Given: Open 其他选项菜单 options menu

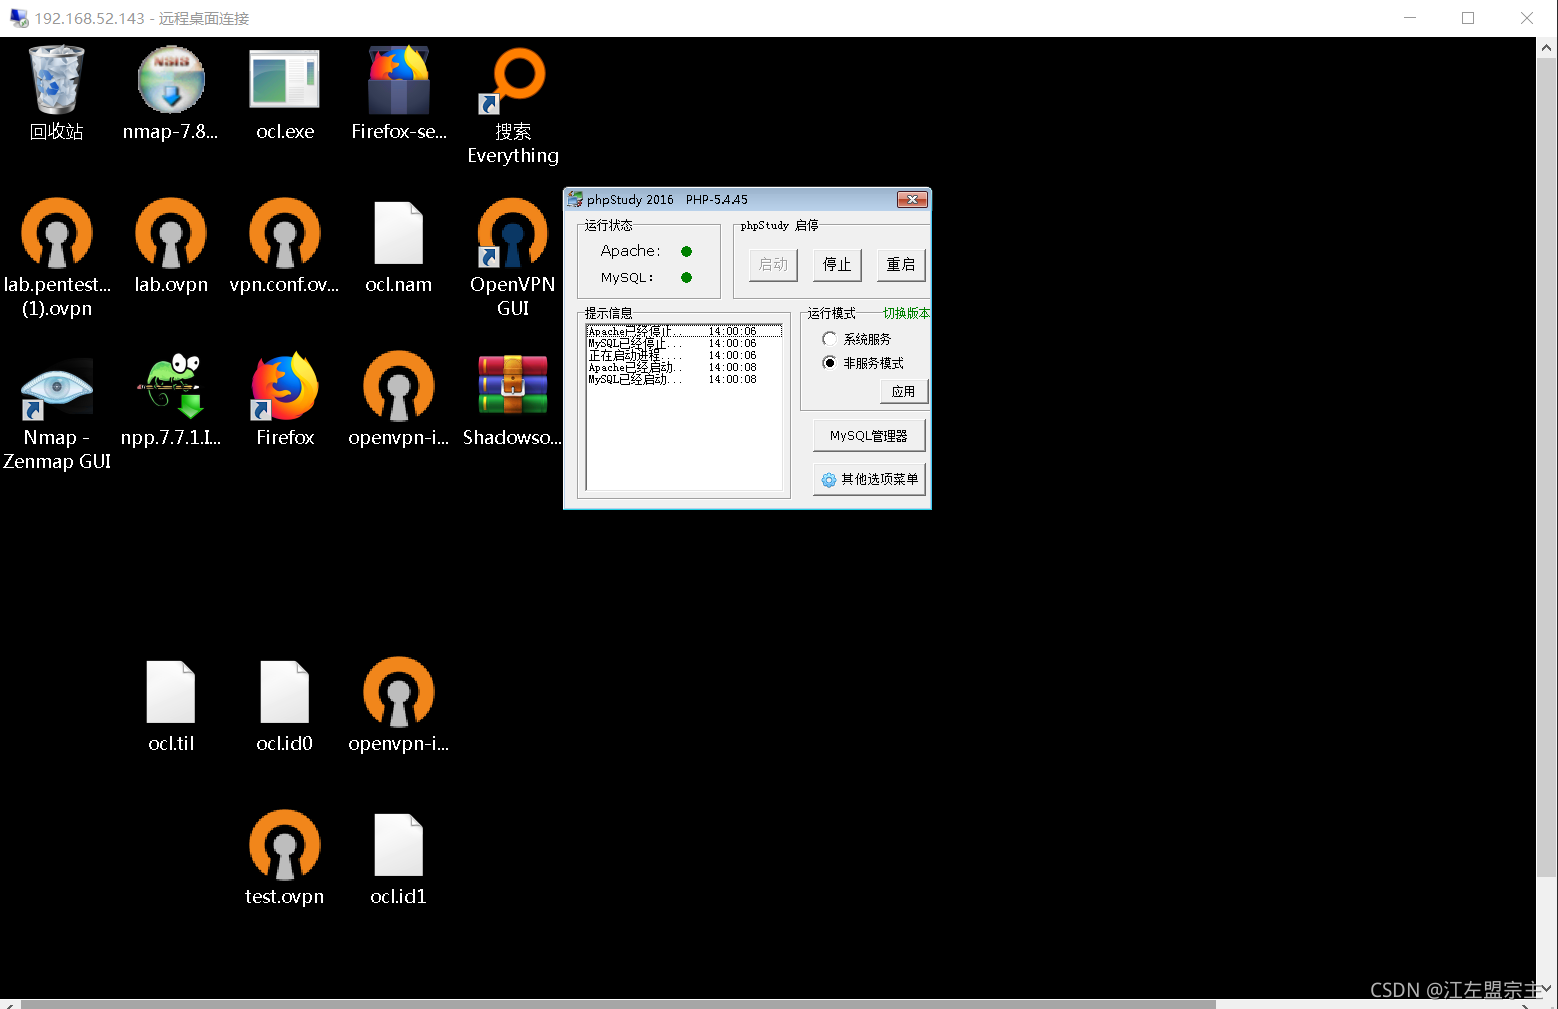Looking at the screenshot, I should coord(869,479).
